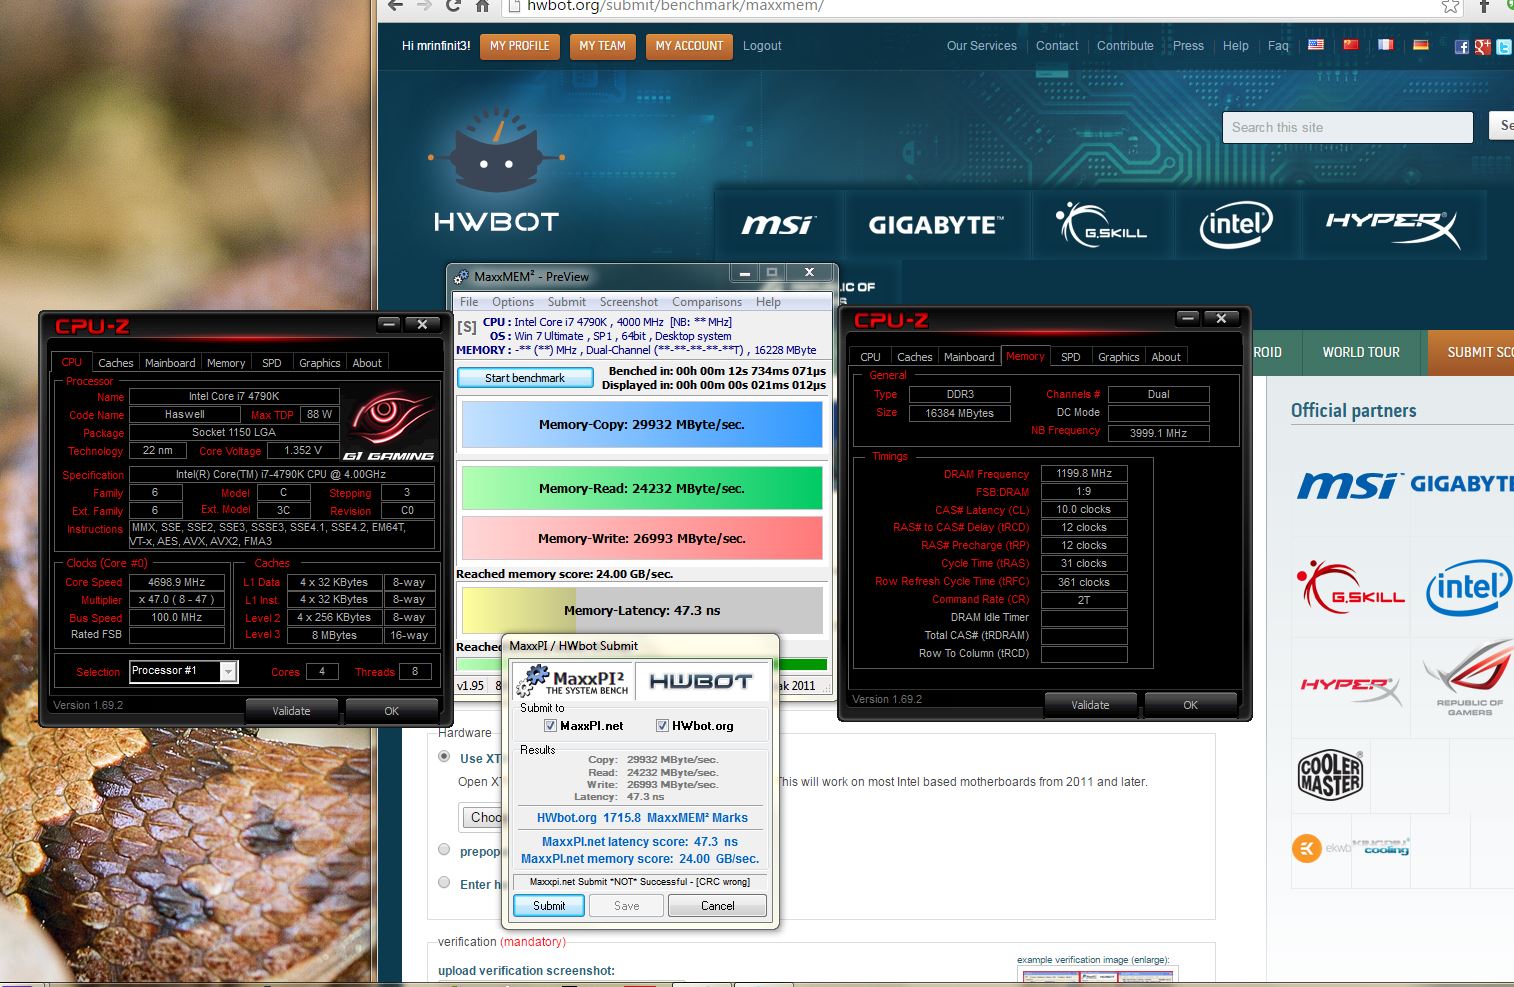This screenshot has height=987, width=1514.
Task: Click Cancel in the HWbot Submit dialog
Action: click(717, 905)
